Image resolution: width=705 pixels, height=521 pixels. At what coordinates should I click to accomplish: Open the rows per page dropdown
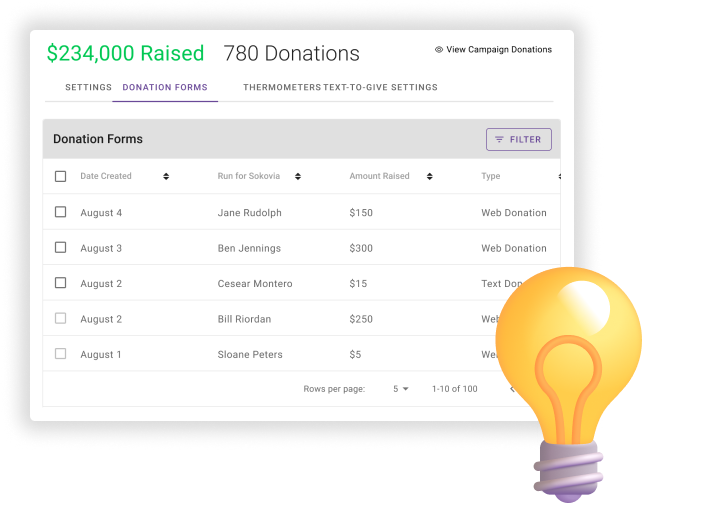tap(401, 389)
